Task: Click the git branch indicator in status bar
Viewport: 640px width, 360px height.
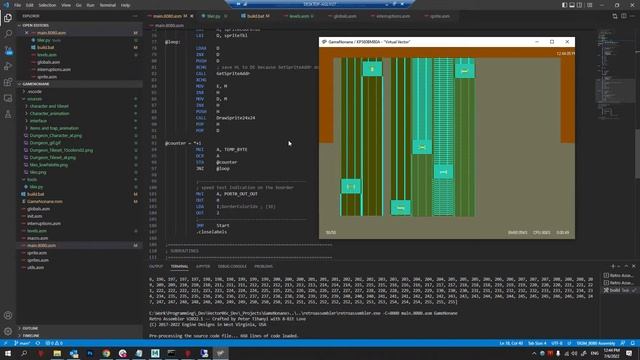Action: click(22, 343)
